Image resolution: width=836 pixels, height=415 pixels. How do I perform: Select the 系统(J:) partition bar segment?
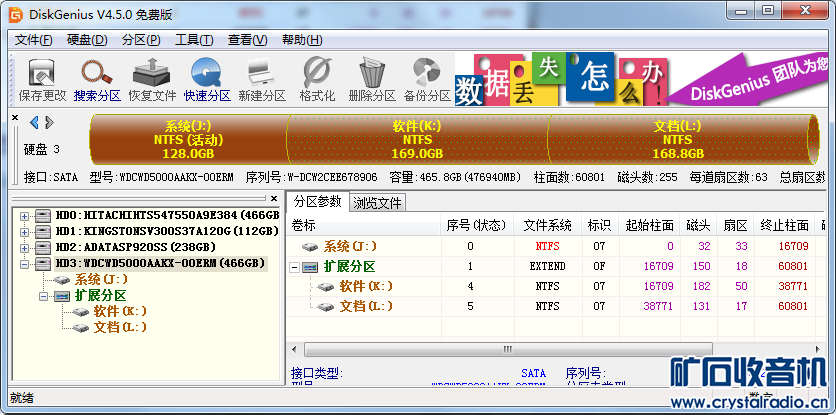click(188, 140)
